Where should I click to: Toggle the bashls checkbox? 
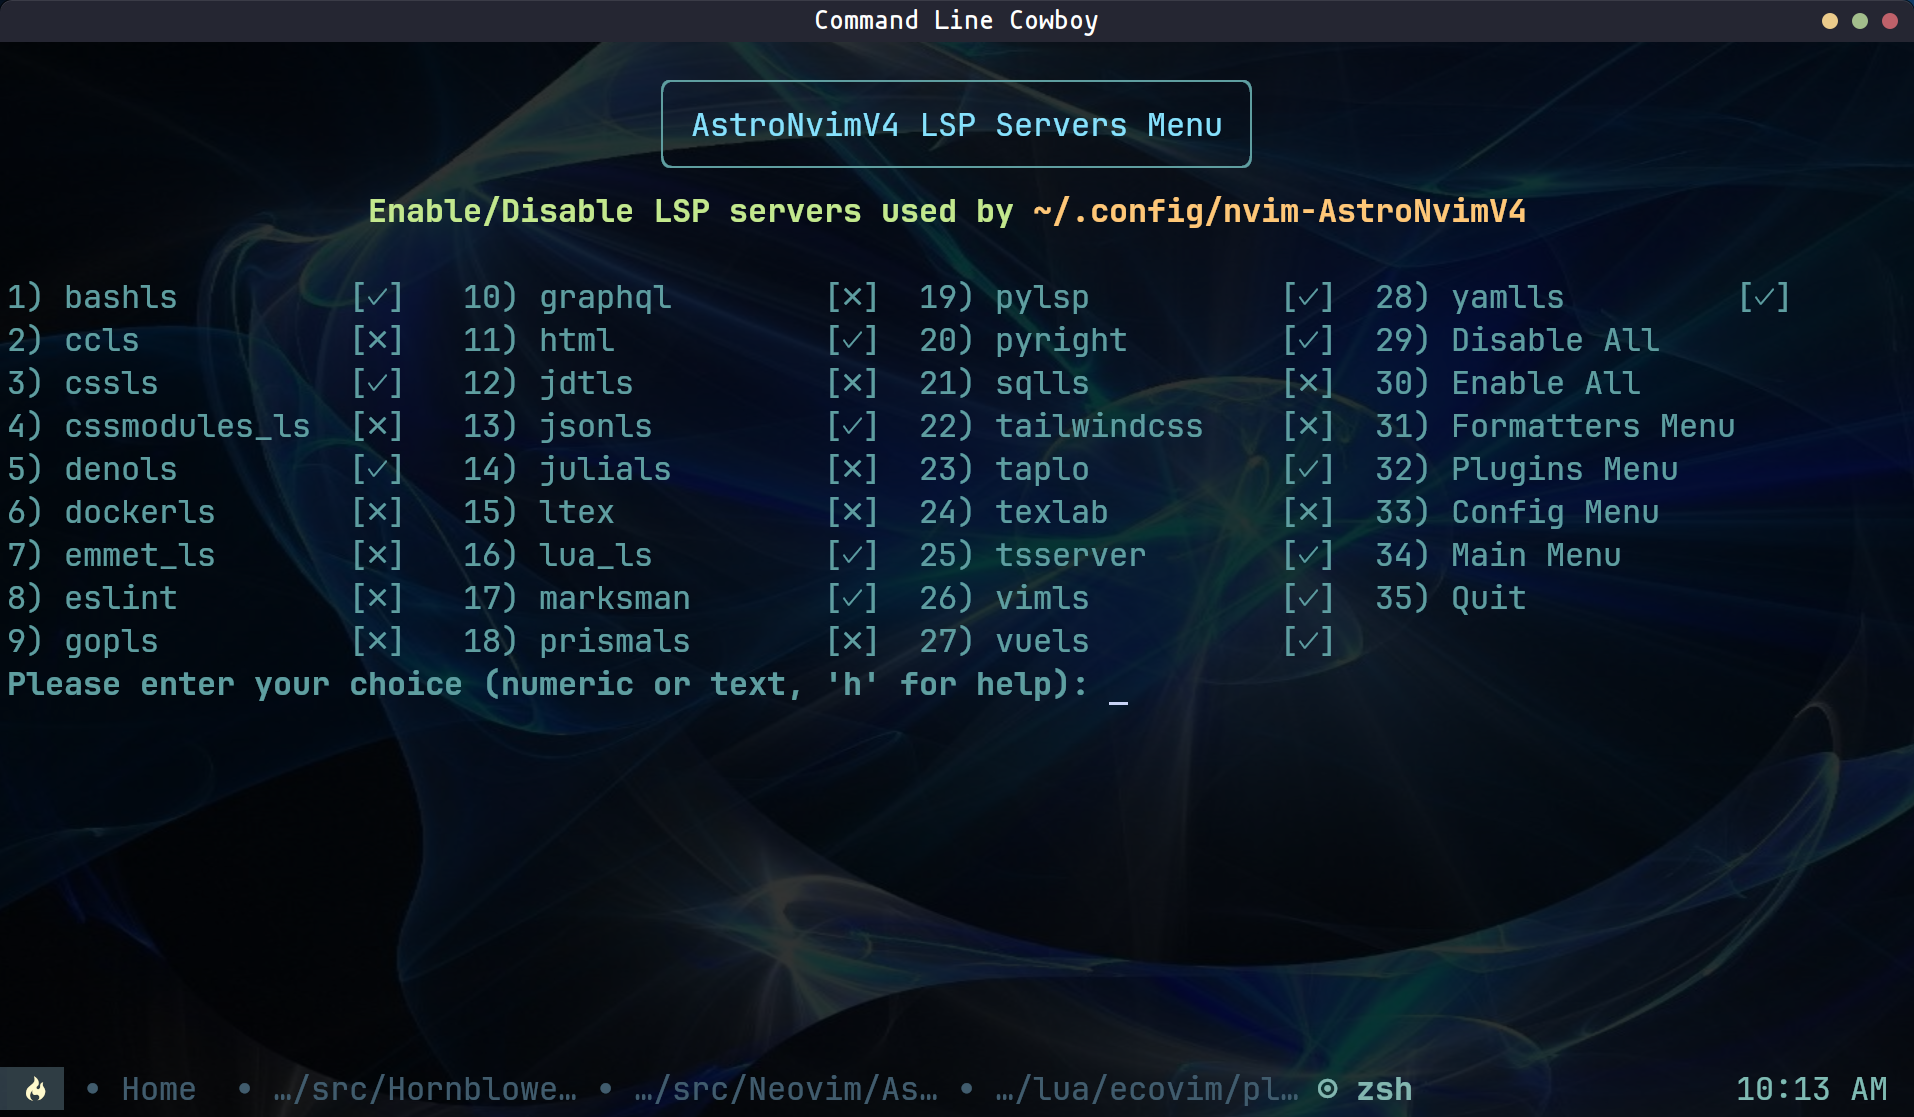377,297
